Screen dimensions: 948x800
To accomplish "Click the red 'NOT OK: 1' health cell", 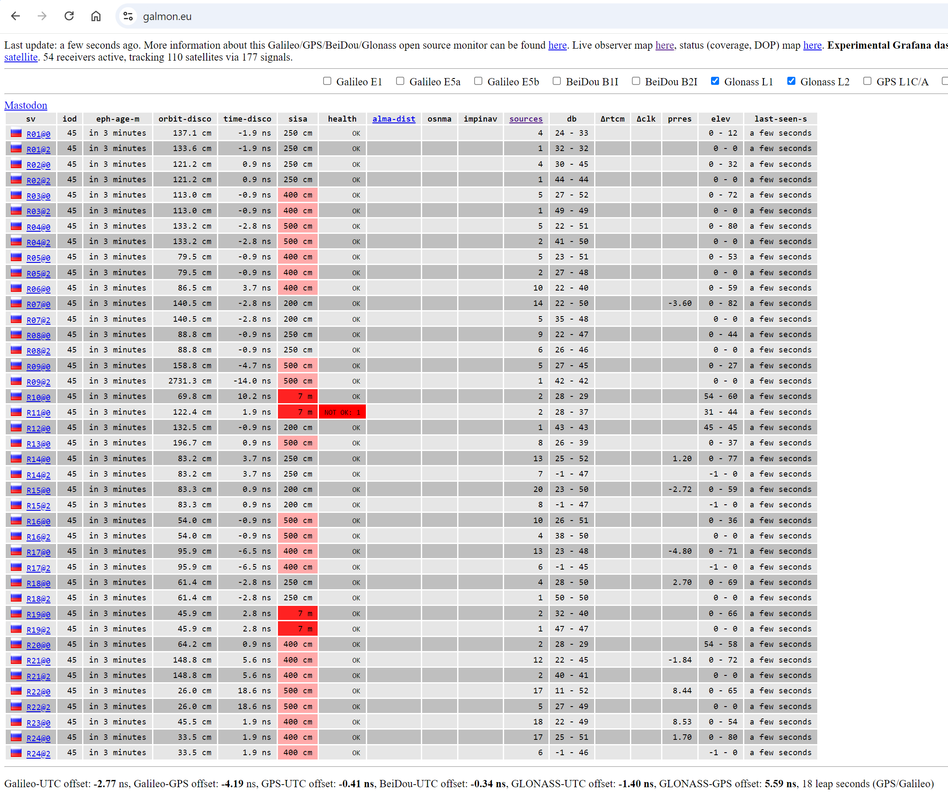I will click(342, 412).
